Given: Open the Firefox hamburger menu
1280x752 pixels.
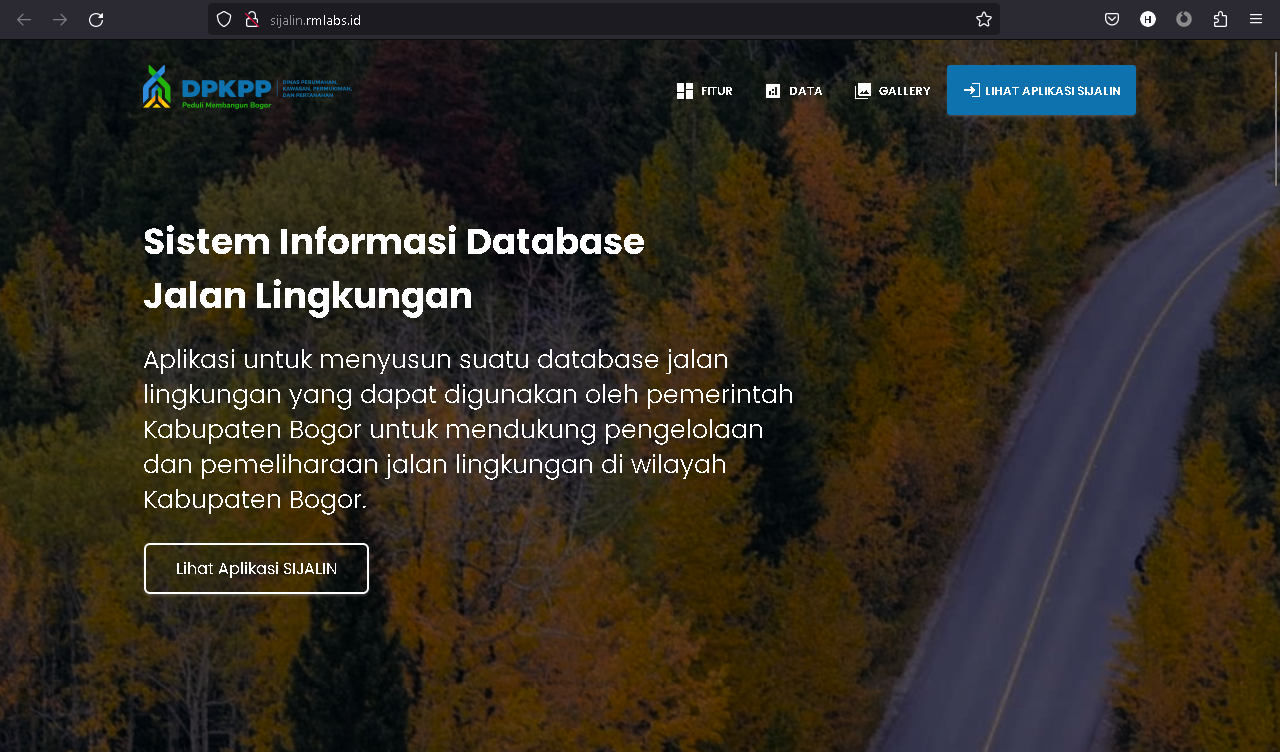Looking at the screenshot, I should tap(1256, 19).
